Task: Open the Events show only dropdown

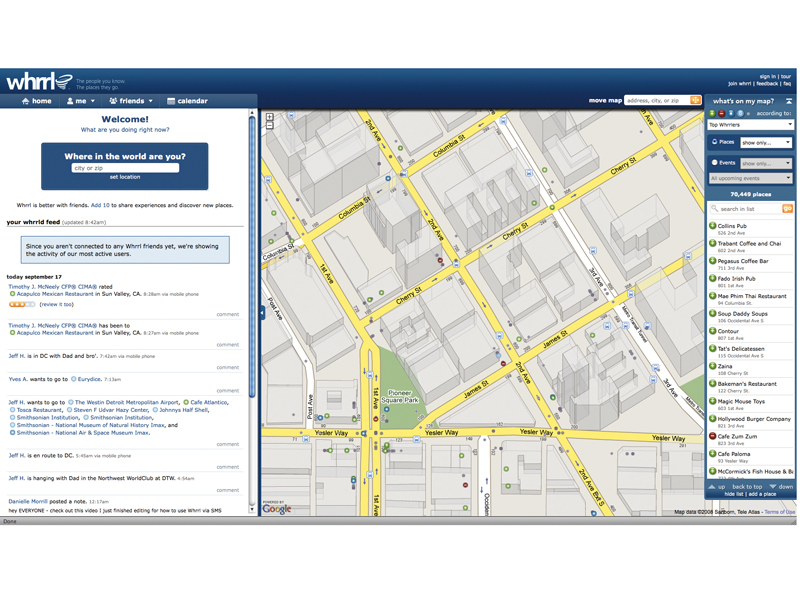Action: coord(766,163)
